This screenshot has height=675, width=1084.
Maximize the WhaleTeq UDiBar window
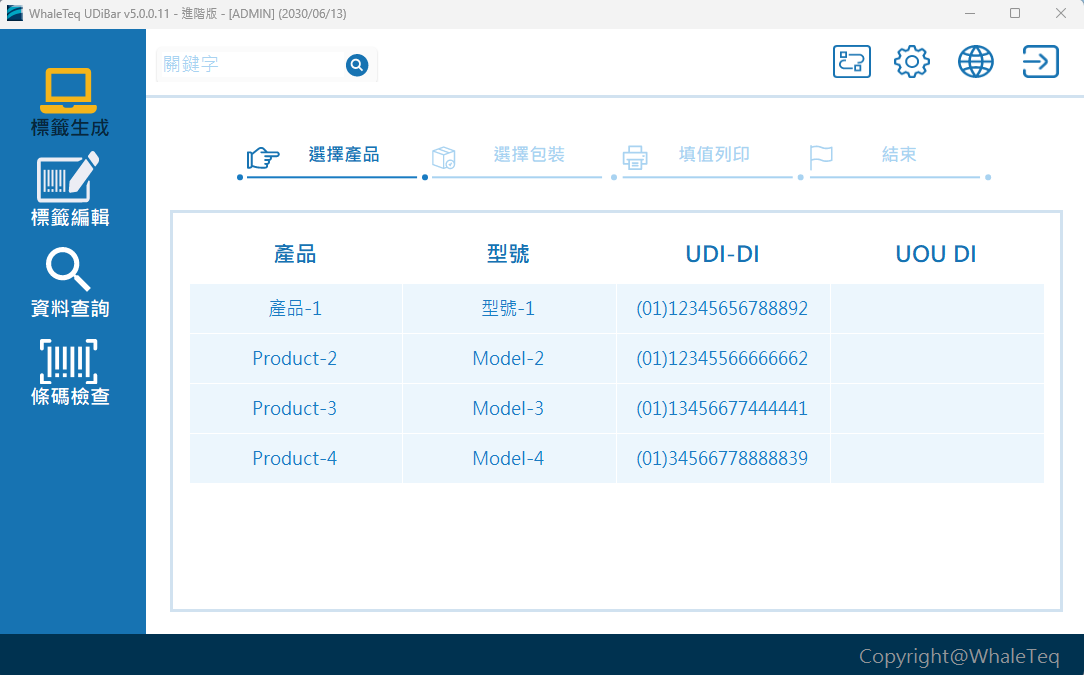tap(1015, 13)
